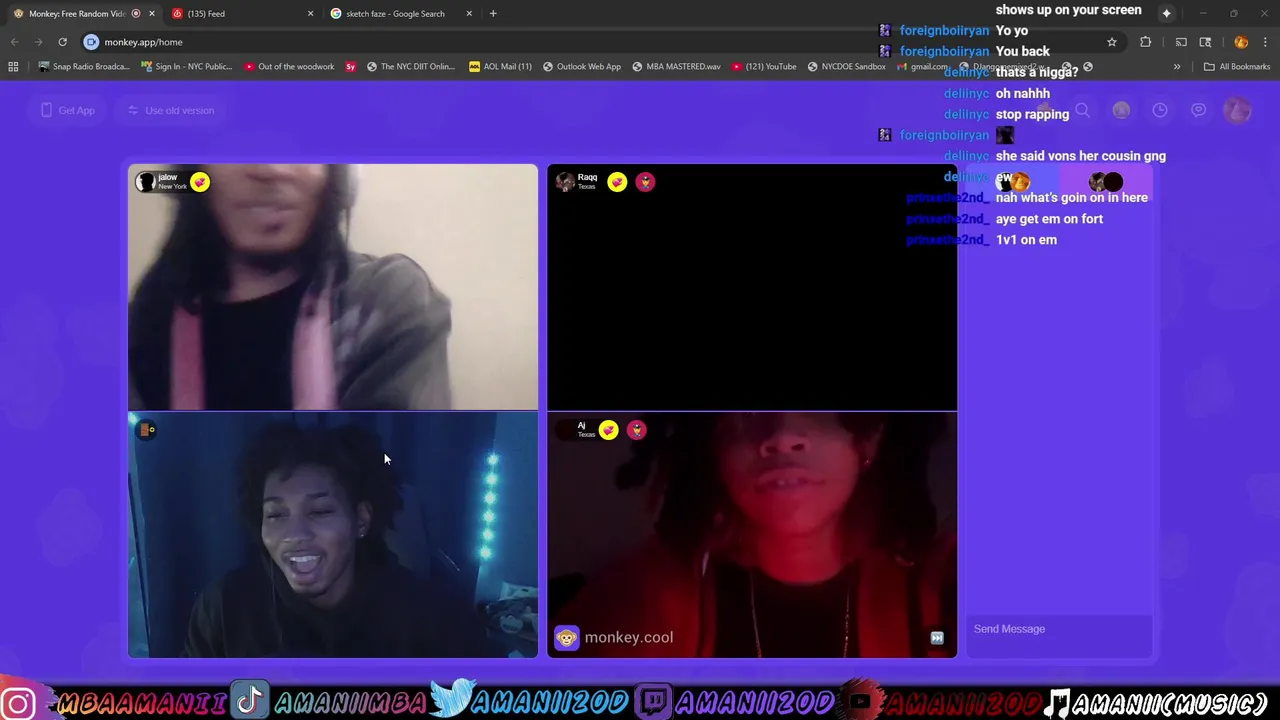This screenshot has height=720, width=1280.
Task: Click Raqq's profile avatar on video
Action: pyautogui.click(x=565, y=181)
